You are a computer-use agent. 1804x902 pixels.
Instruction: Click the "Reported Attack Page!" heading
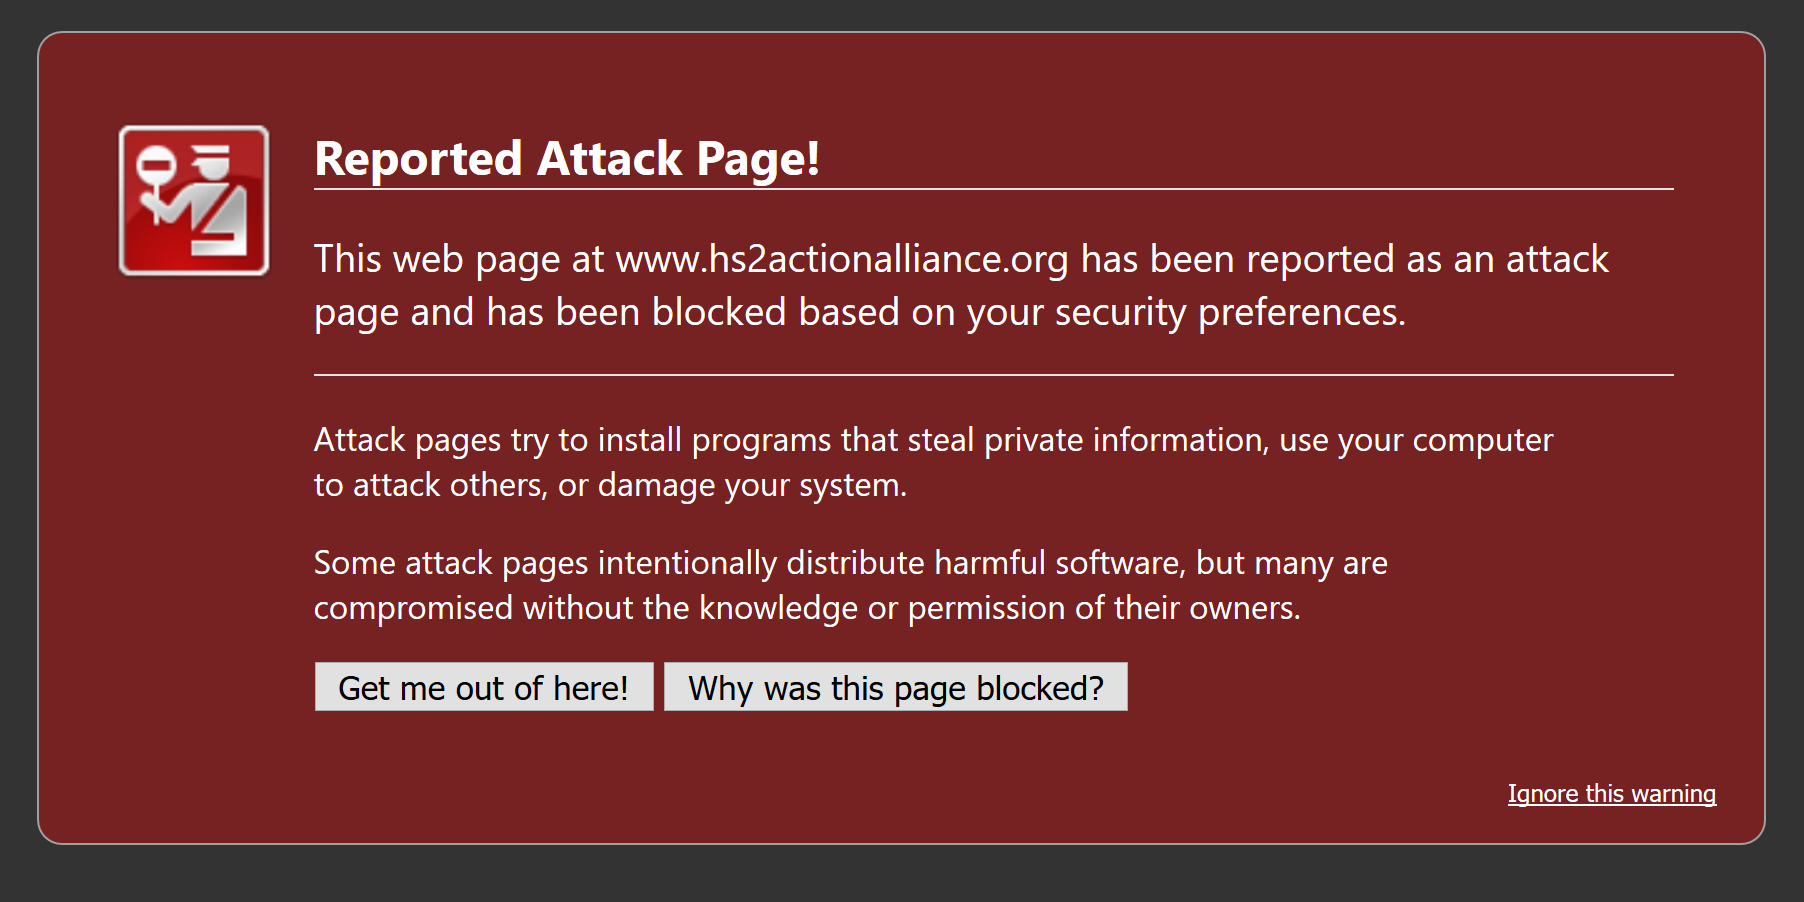[566, 159]
